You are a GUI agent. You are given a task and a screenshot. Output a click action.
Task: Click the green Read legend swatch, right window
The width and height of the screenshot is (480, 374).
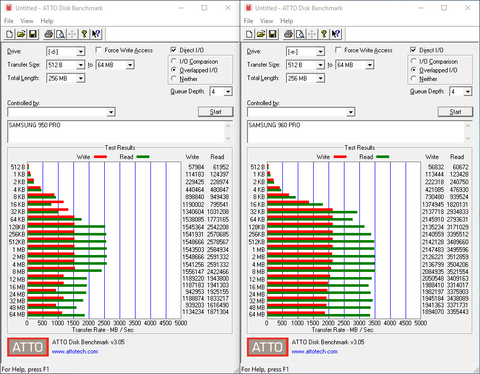coord(383,157)
